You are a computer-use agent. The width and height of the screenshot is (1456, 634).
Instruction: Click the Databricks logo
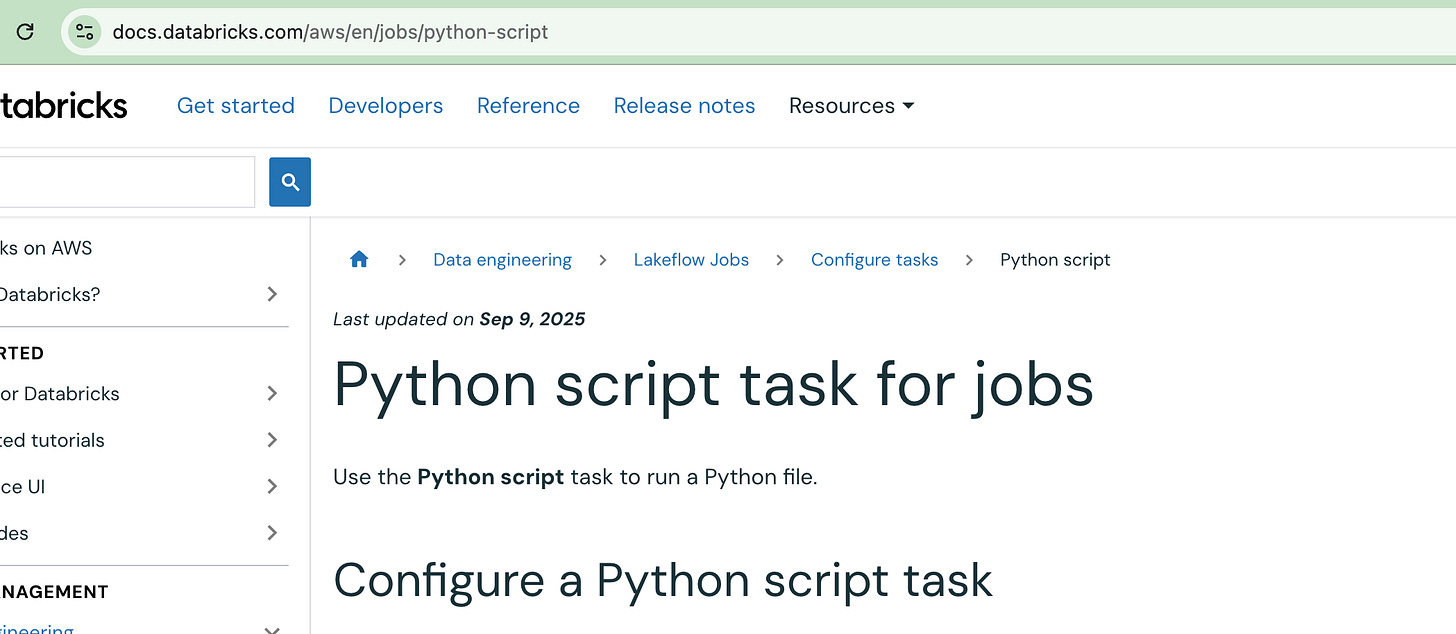[62, 106]
